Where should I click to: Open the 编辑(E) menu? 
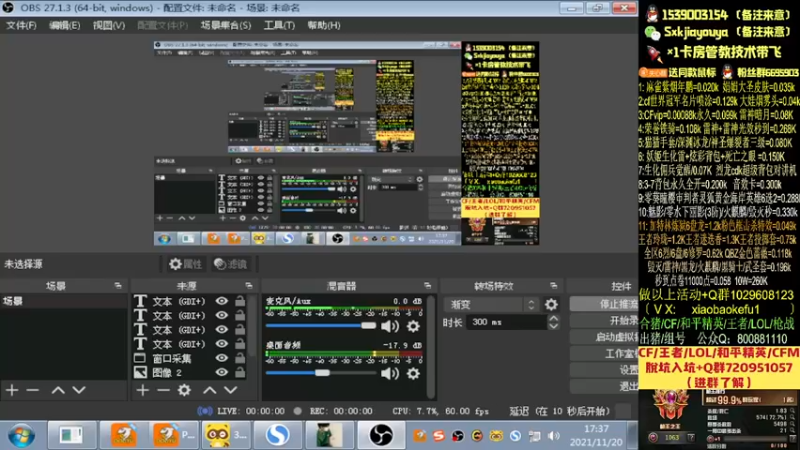[x=64, y=25]
